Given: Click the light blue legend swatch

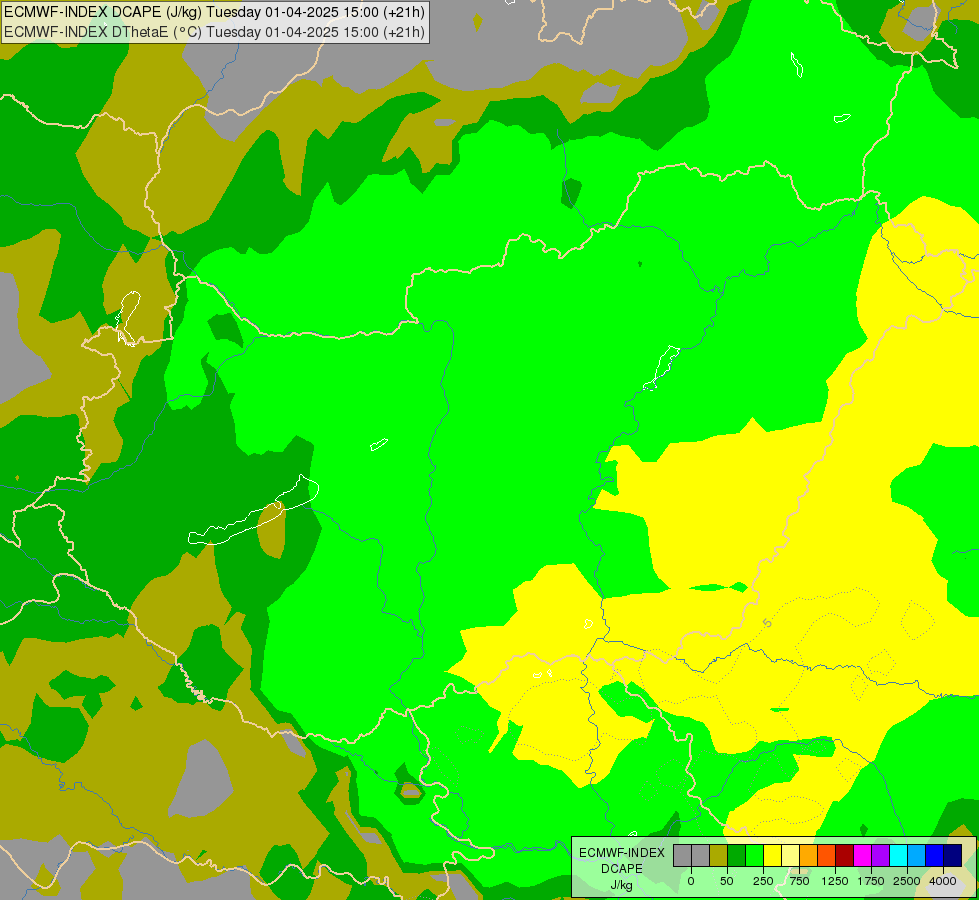Looking at the screenshot, I should pos(917,855).
